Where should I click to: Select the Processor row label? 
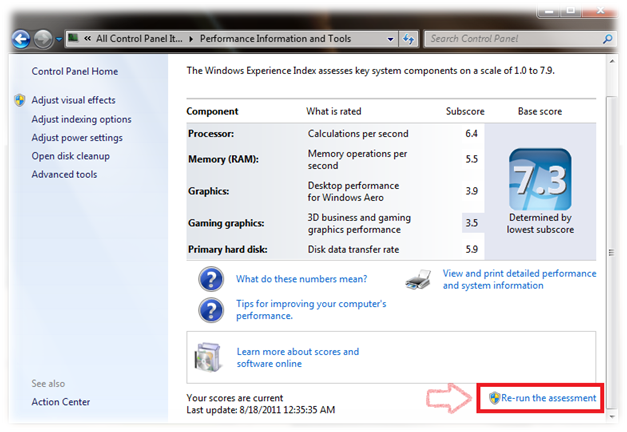(211, 134)
